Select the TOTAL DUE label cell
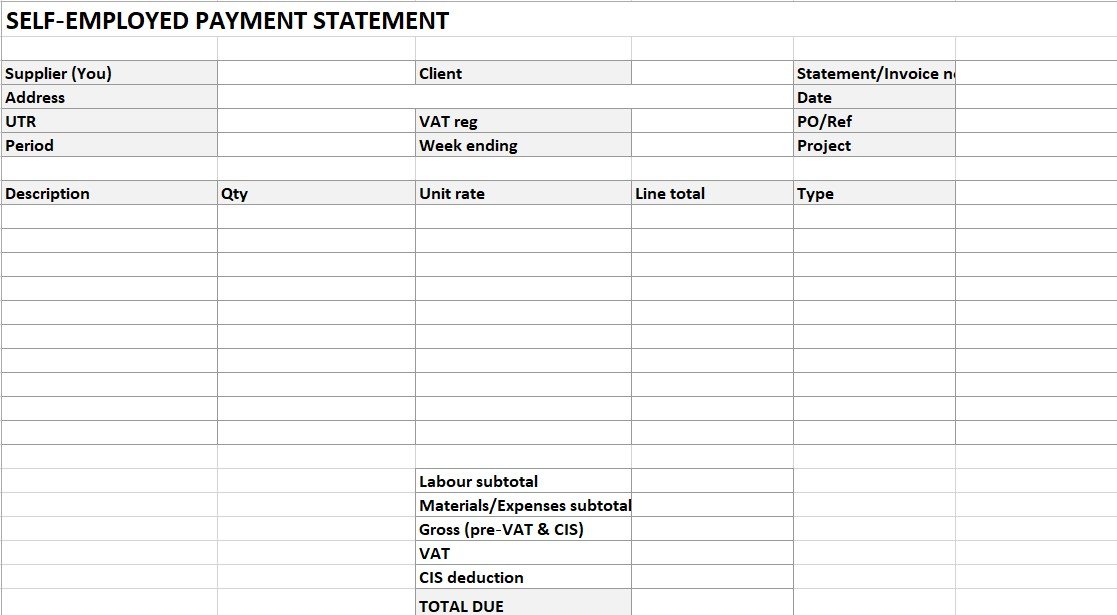Image resolution: width=1117 pixels, height=615 pixels. pos(523,604)
